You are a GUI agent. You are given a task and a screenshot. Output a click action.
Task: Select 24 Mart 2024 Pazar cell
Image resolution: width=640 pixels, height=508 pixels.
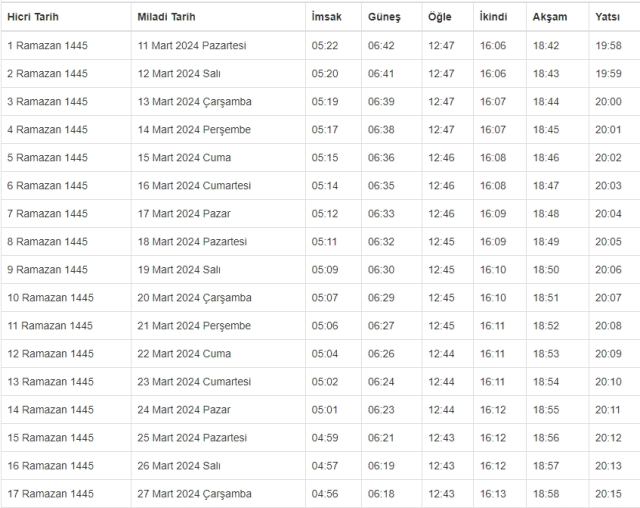click(180, 410)
